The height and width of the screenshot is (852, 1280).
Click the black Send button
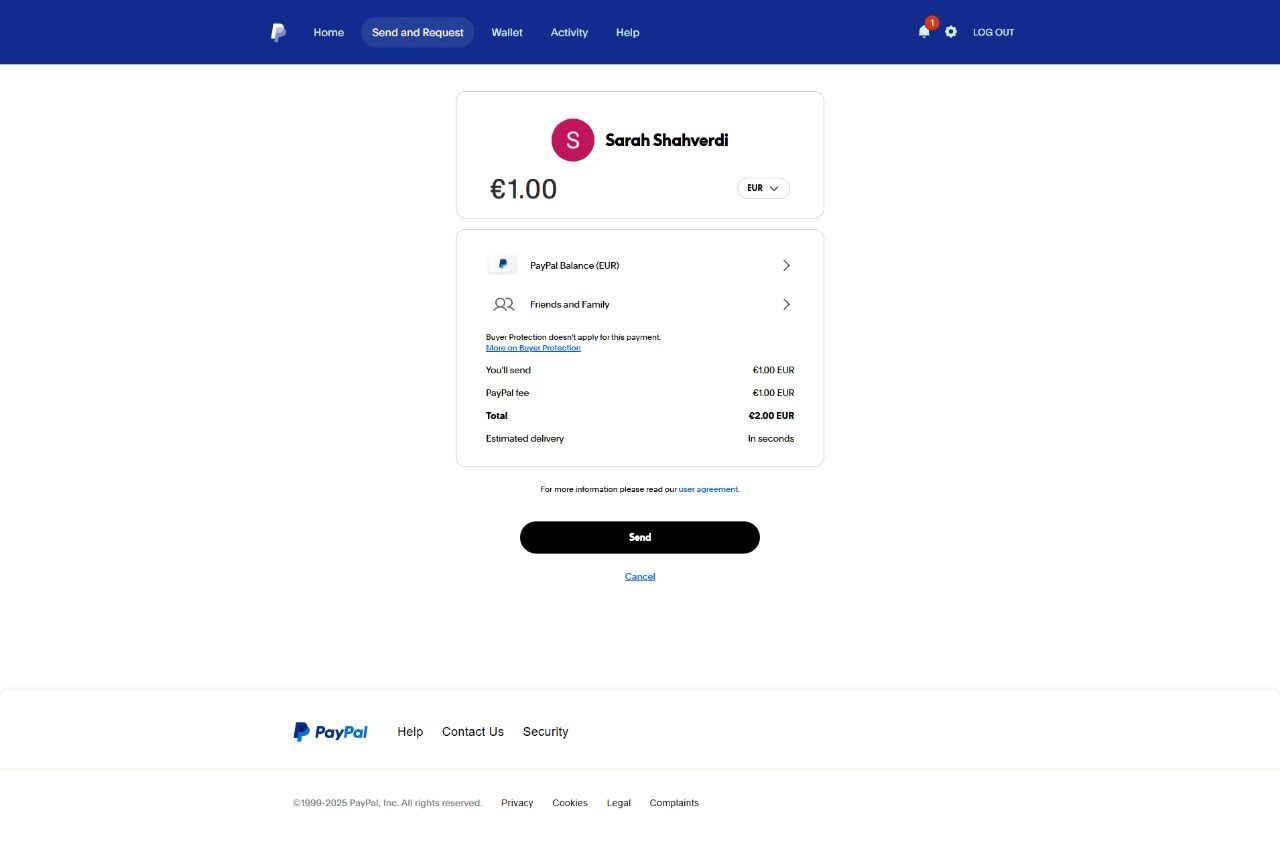point(640,537)
